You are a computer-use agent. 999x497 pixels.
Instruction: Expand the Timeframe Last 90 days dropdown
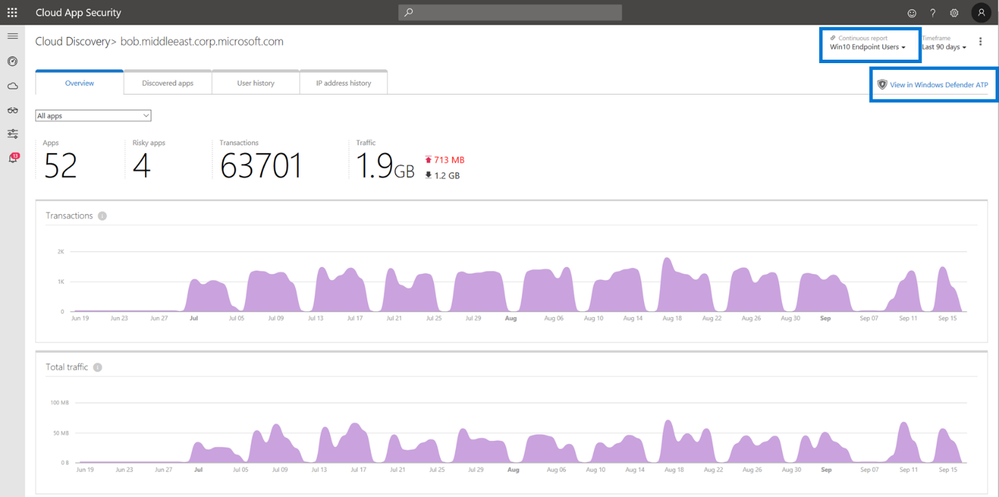click(944, 47)
